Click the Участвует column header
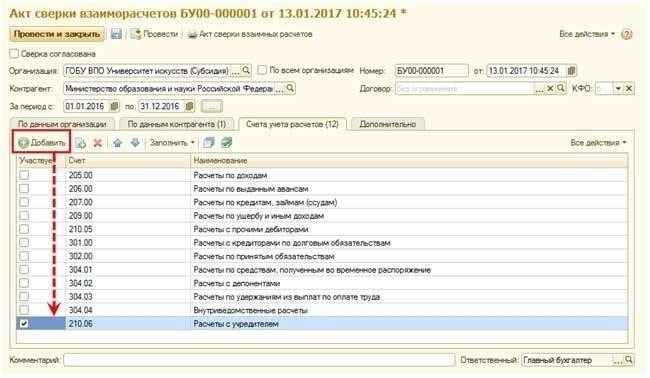 pyautogui.click(x=41, y=160)
